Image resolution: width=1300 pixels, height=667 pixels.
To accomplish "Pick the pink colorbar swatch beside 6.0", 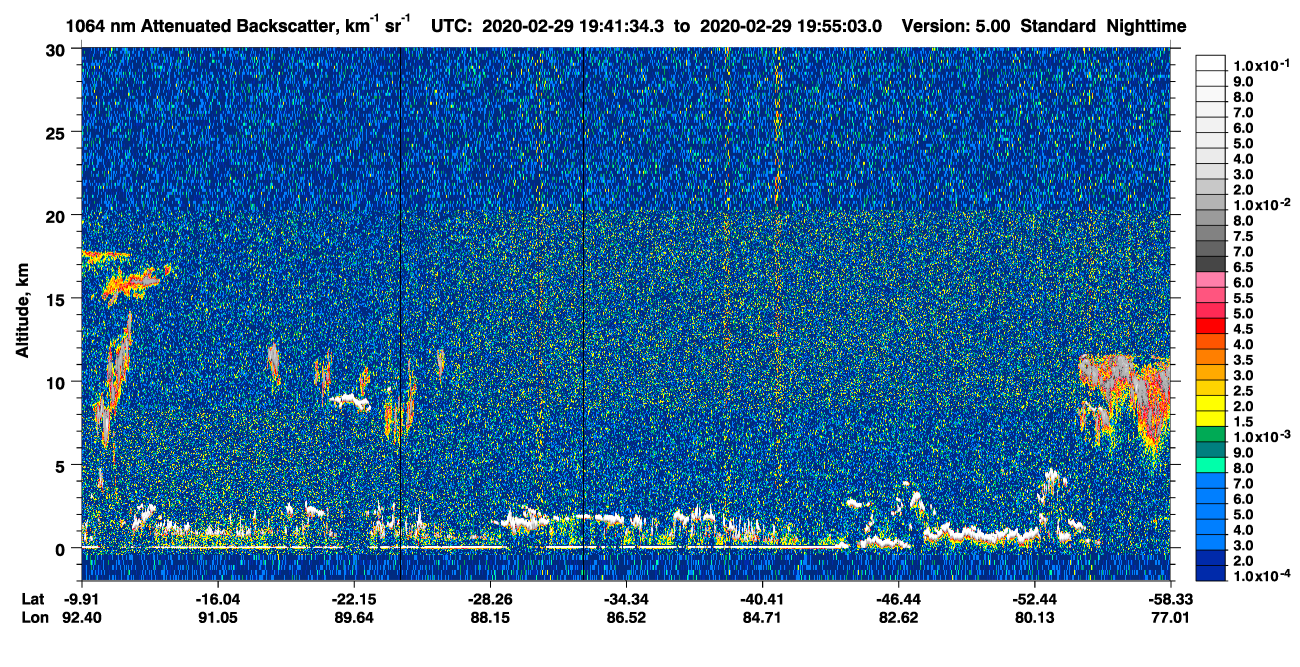I will point(1211,280).
